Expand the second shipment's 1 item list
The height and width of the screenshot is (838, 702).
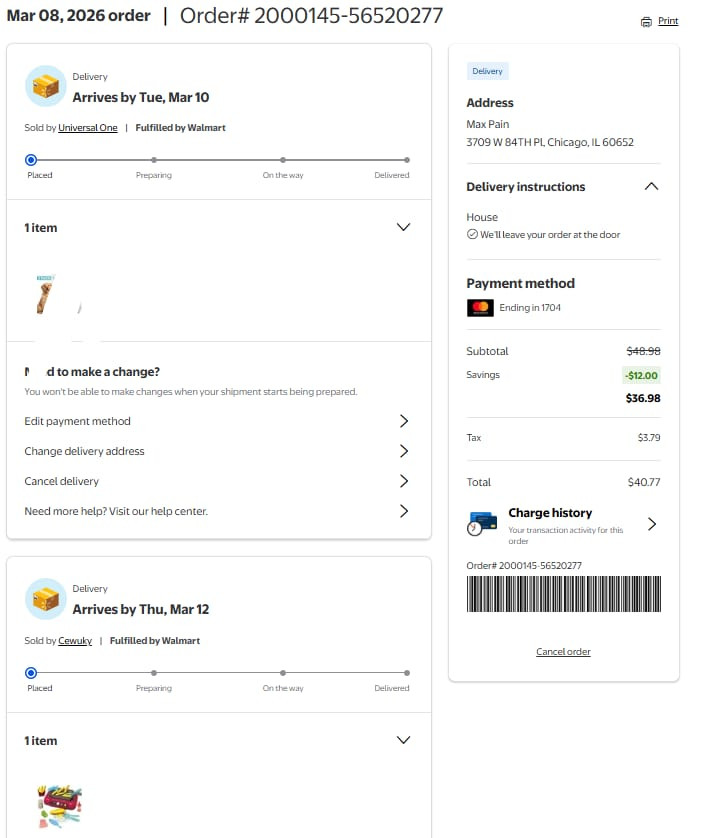(403, 740)
